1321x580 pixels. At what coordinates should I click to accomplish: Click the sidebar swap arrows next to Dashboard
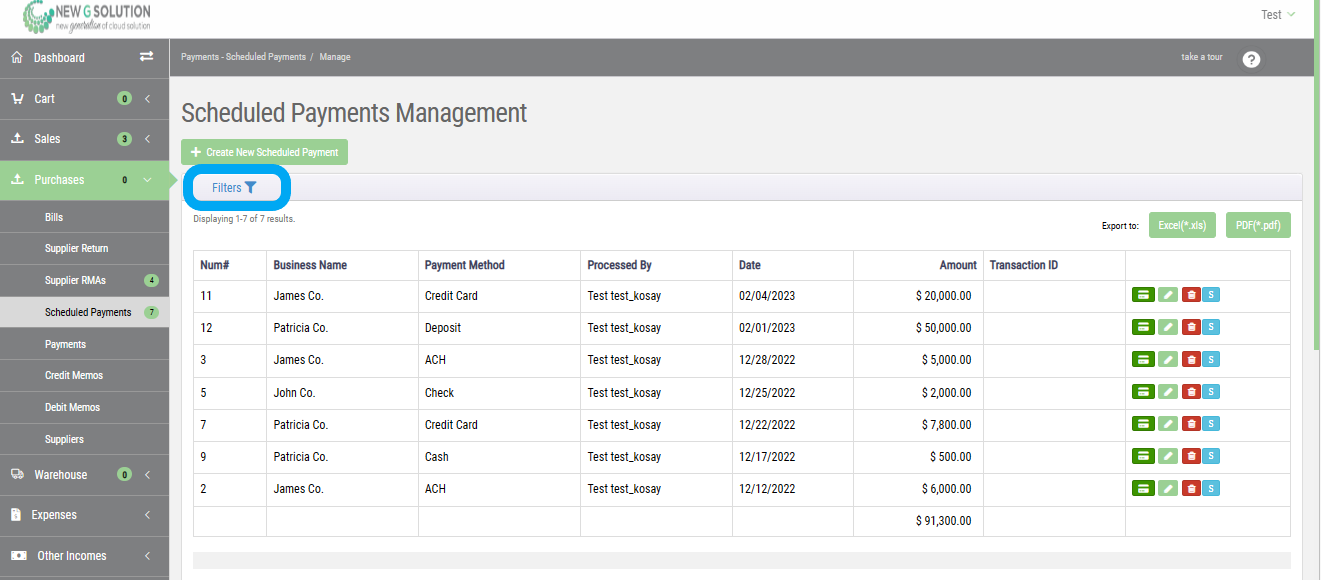click(147, 57)
